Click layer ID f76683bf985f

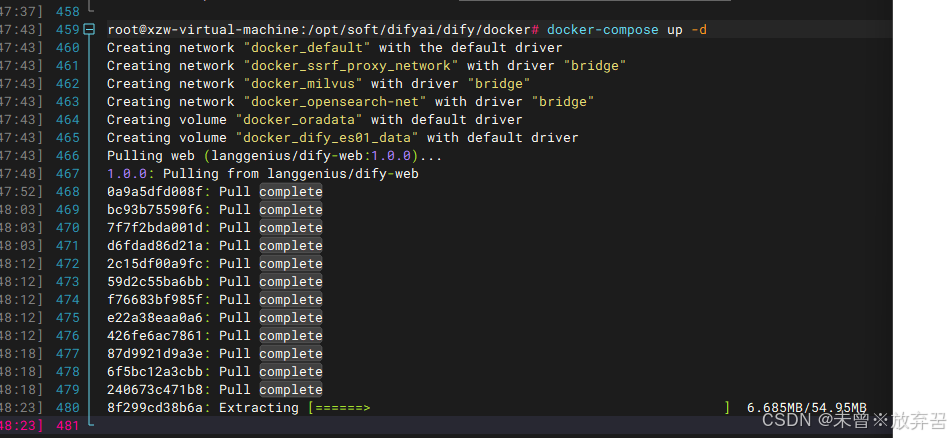[155, 300]
